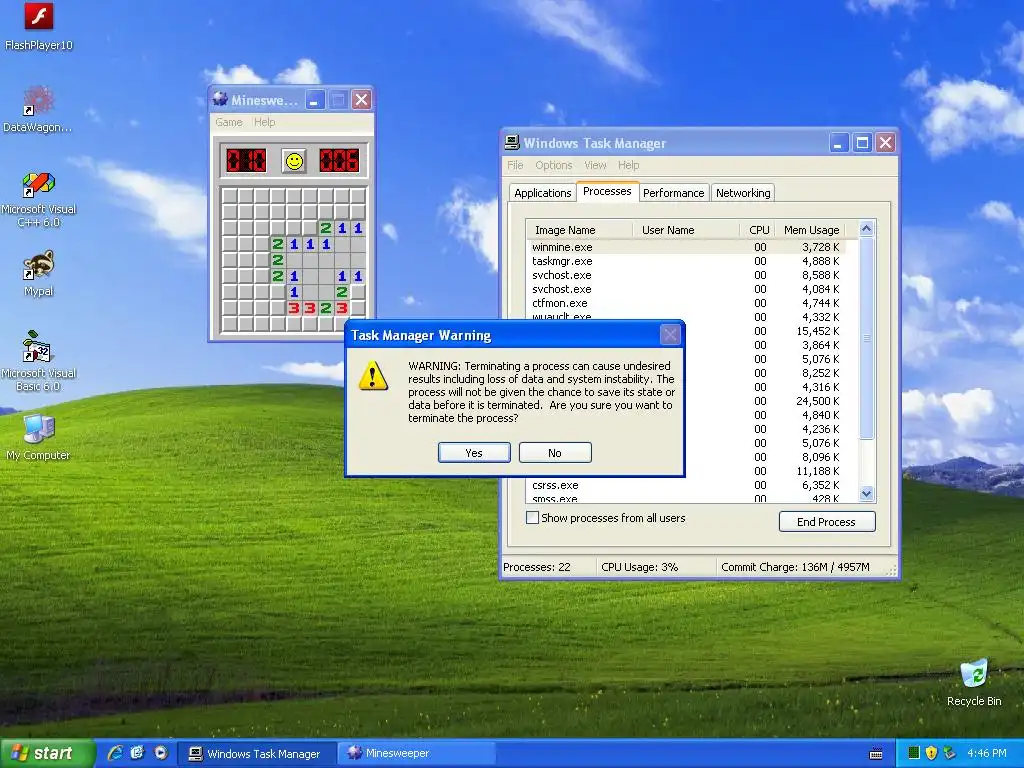
Task: Click the Minesweeper mine counter display
Action: [x=246, y=161]
